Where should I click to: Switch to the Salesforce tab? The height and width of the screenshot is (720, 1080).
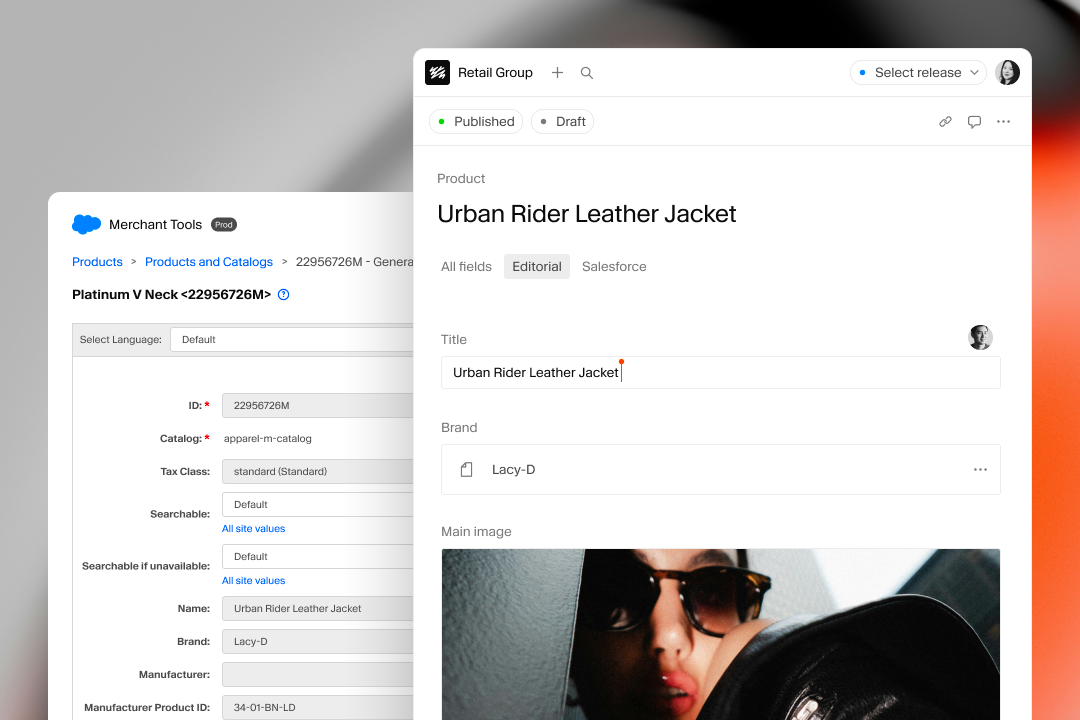click(x=614, y=267)
